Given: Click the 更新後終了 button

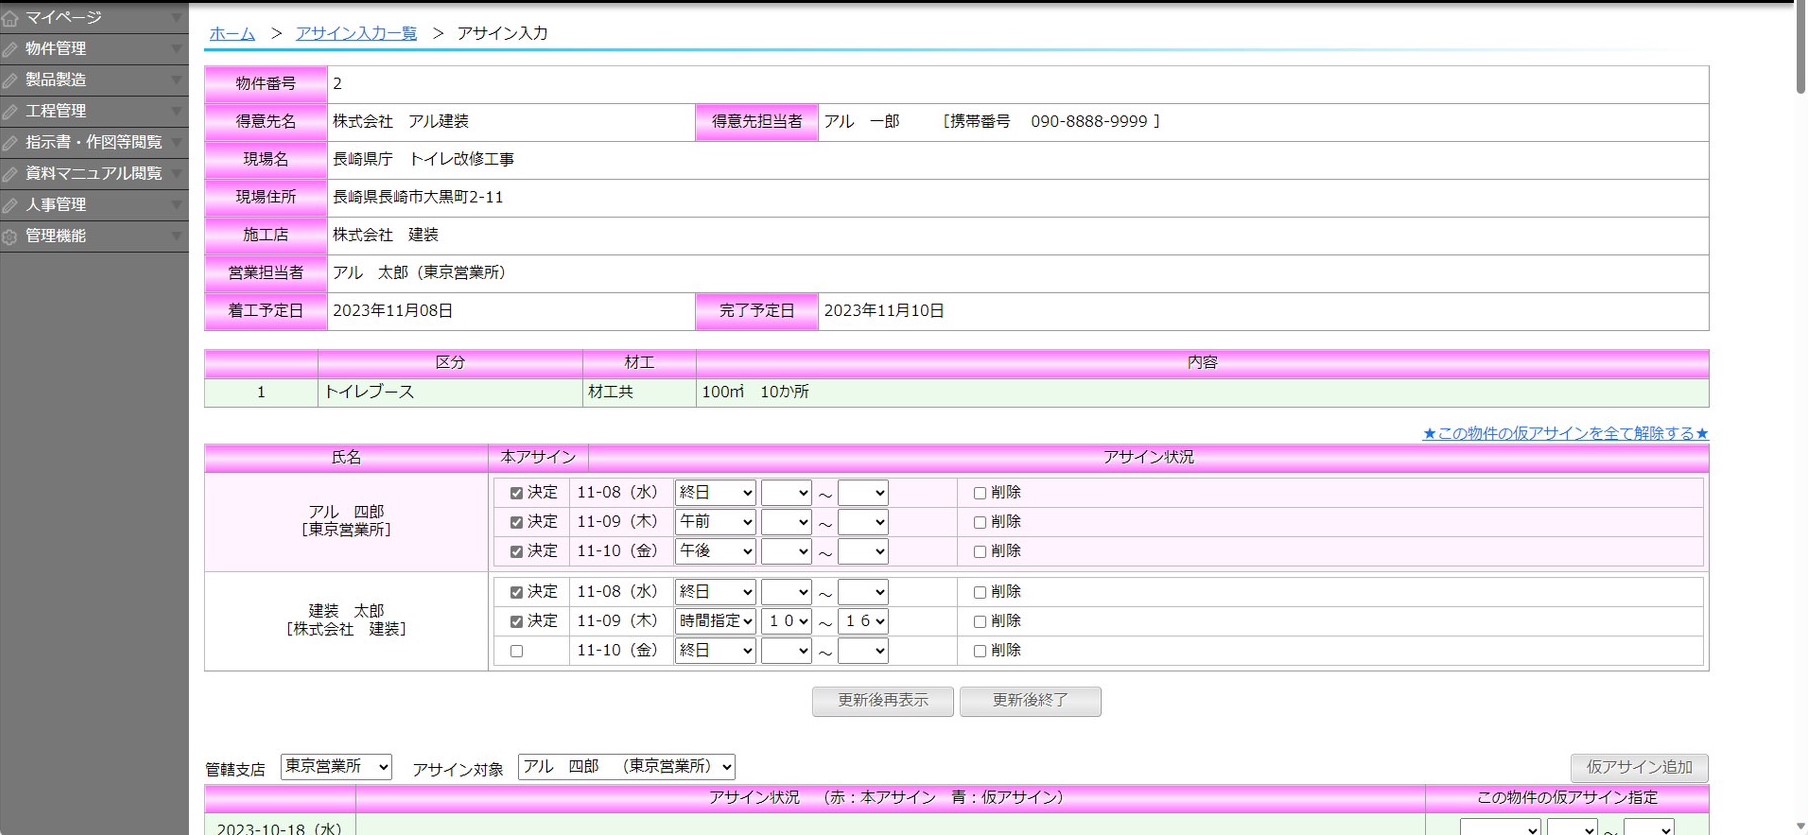Looking at the screenshot, I should tap(1030, 701).
